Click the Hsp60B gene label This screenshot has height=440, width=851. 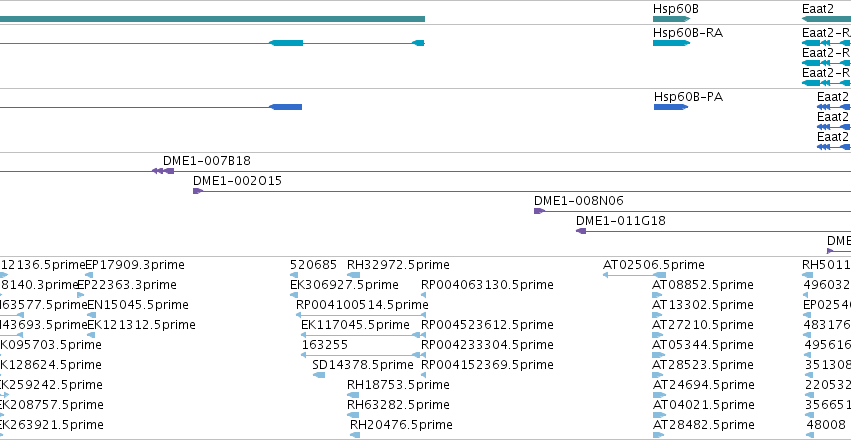pyautogui.click(x=675, y=9)
